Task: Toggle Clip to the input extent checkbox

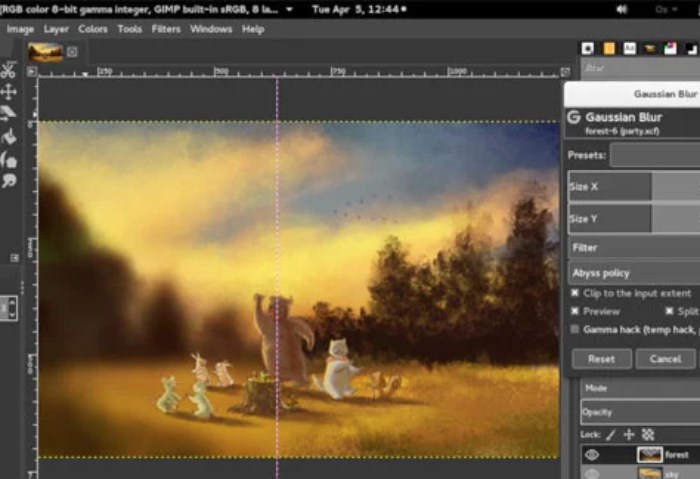Action: tap(575, 293)
